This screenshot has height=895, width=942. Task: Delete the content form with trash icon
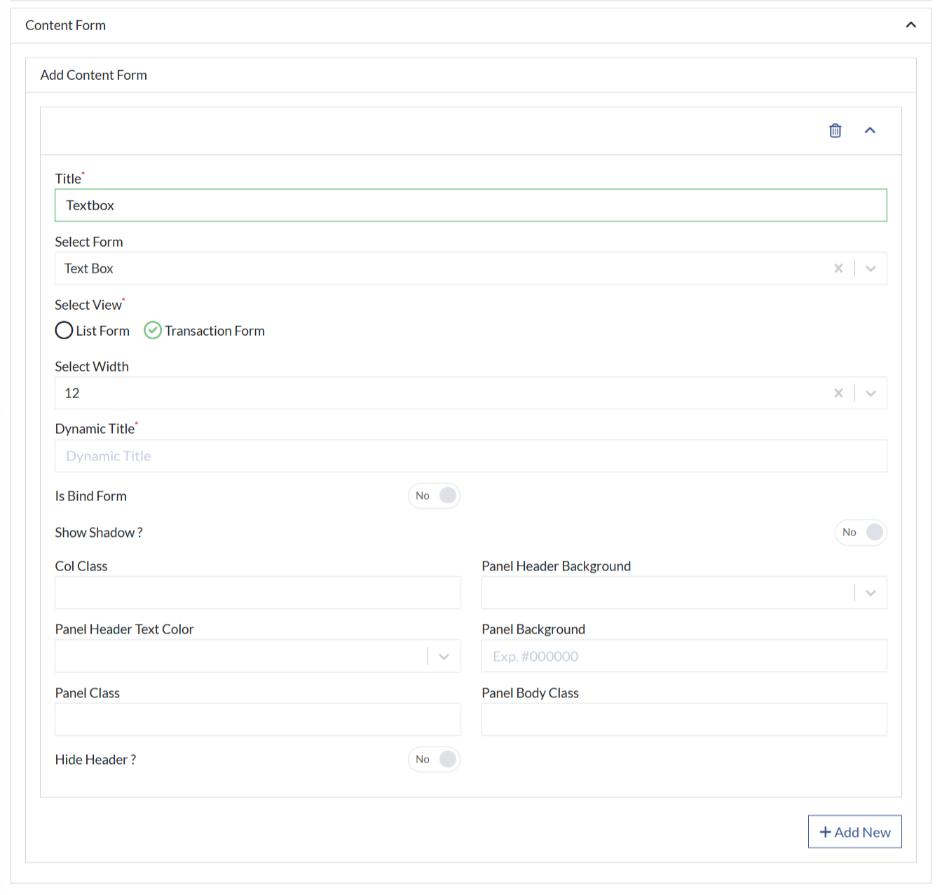tap(835, 130)
